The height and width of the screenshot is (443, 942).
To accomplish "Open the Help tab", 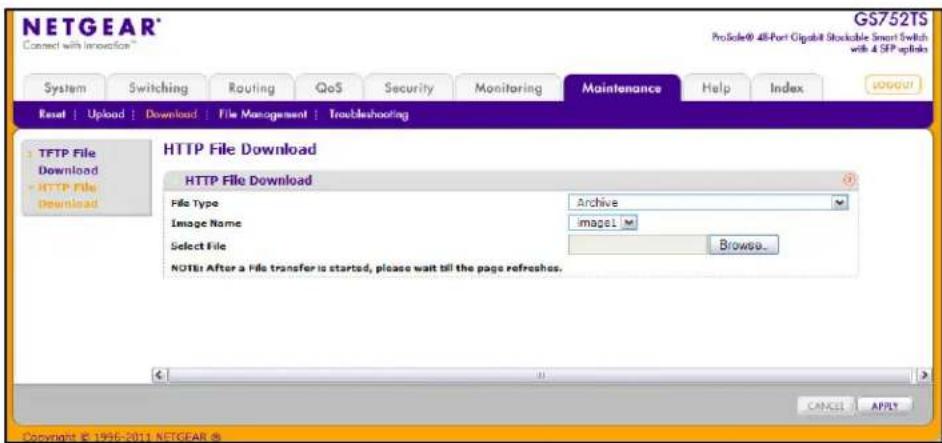I will [x=715, y=88].
